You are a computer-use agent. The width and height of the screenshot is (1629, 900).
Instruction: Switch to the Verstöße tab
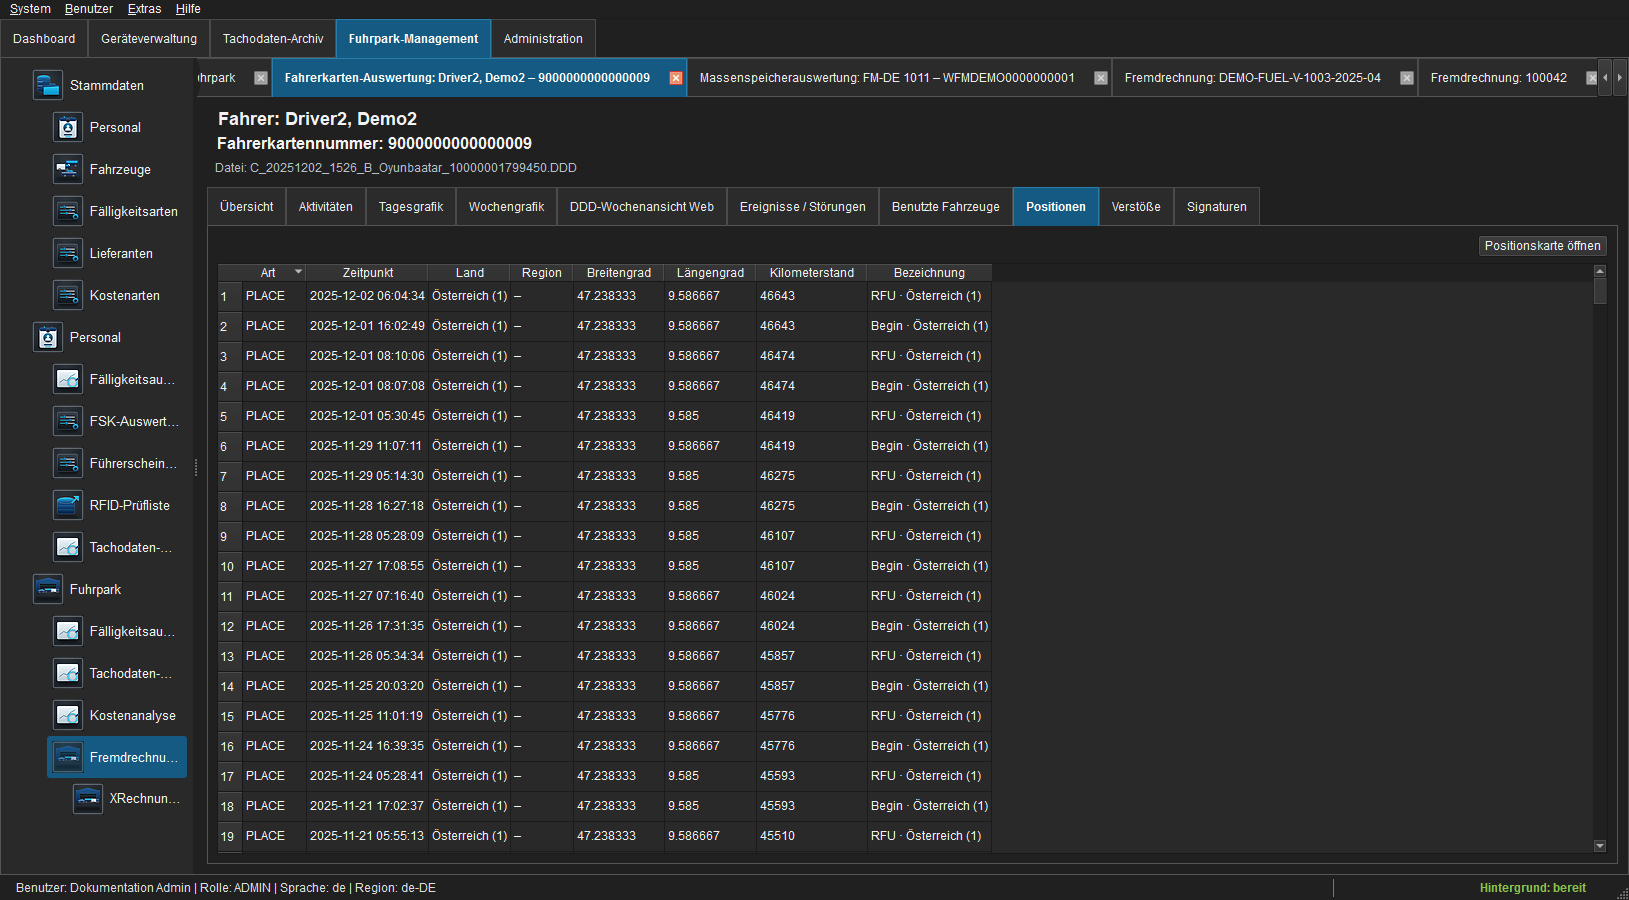click(x=1136, y=207)
